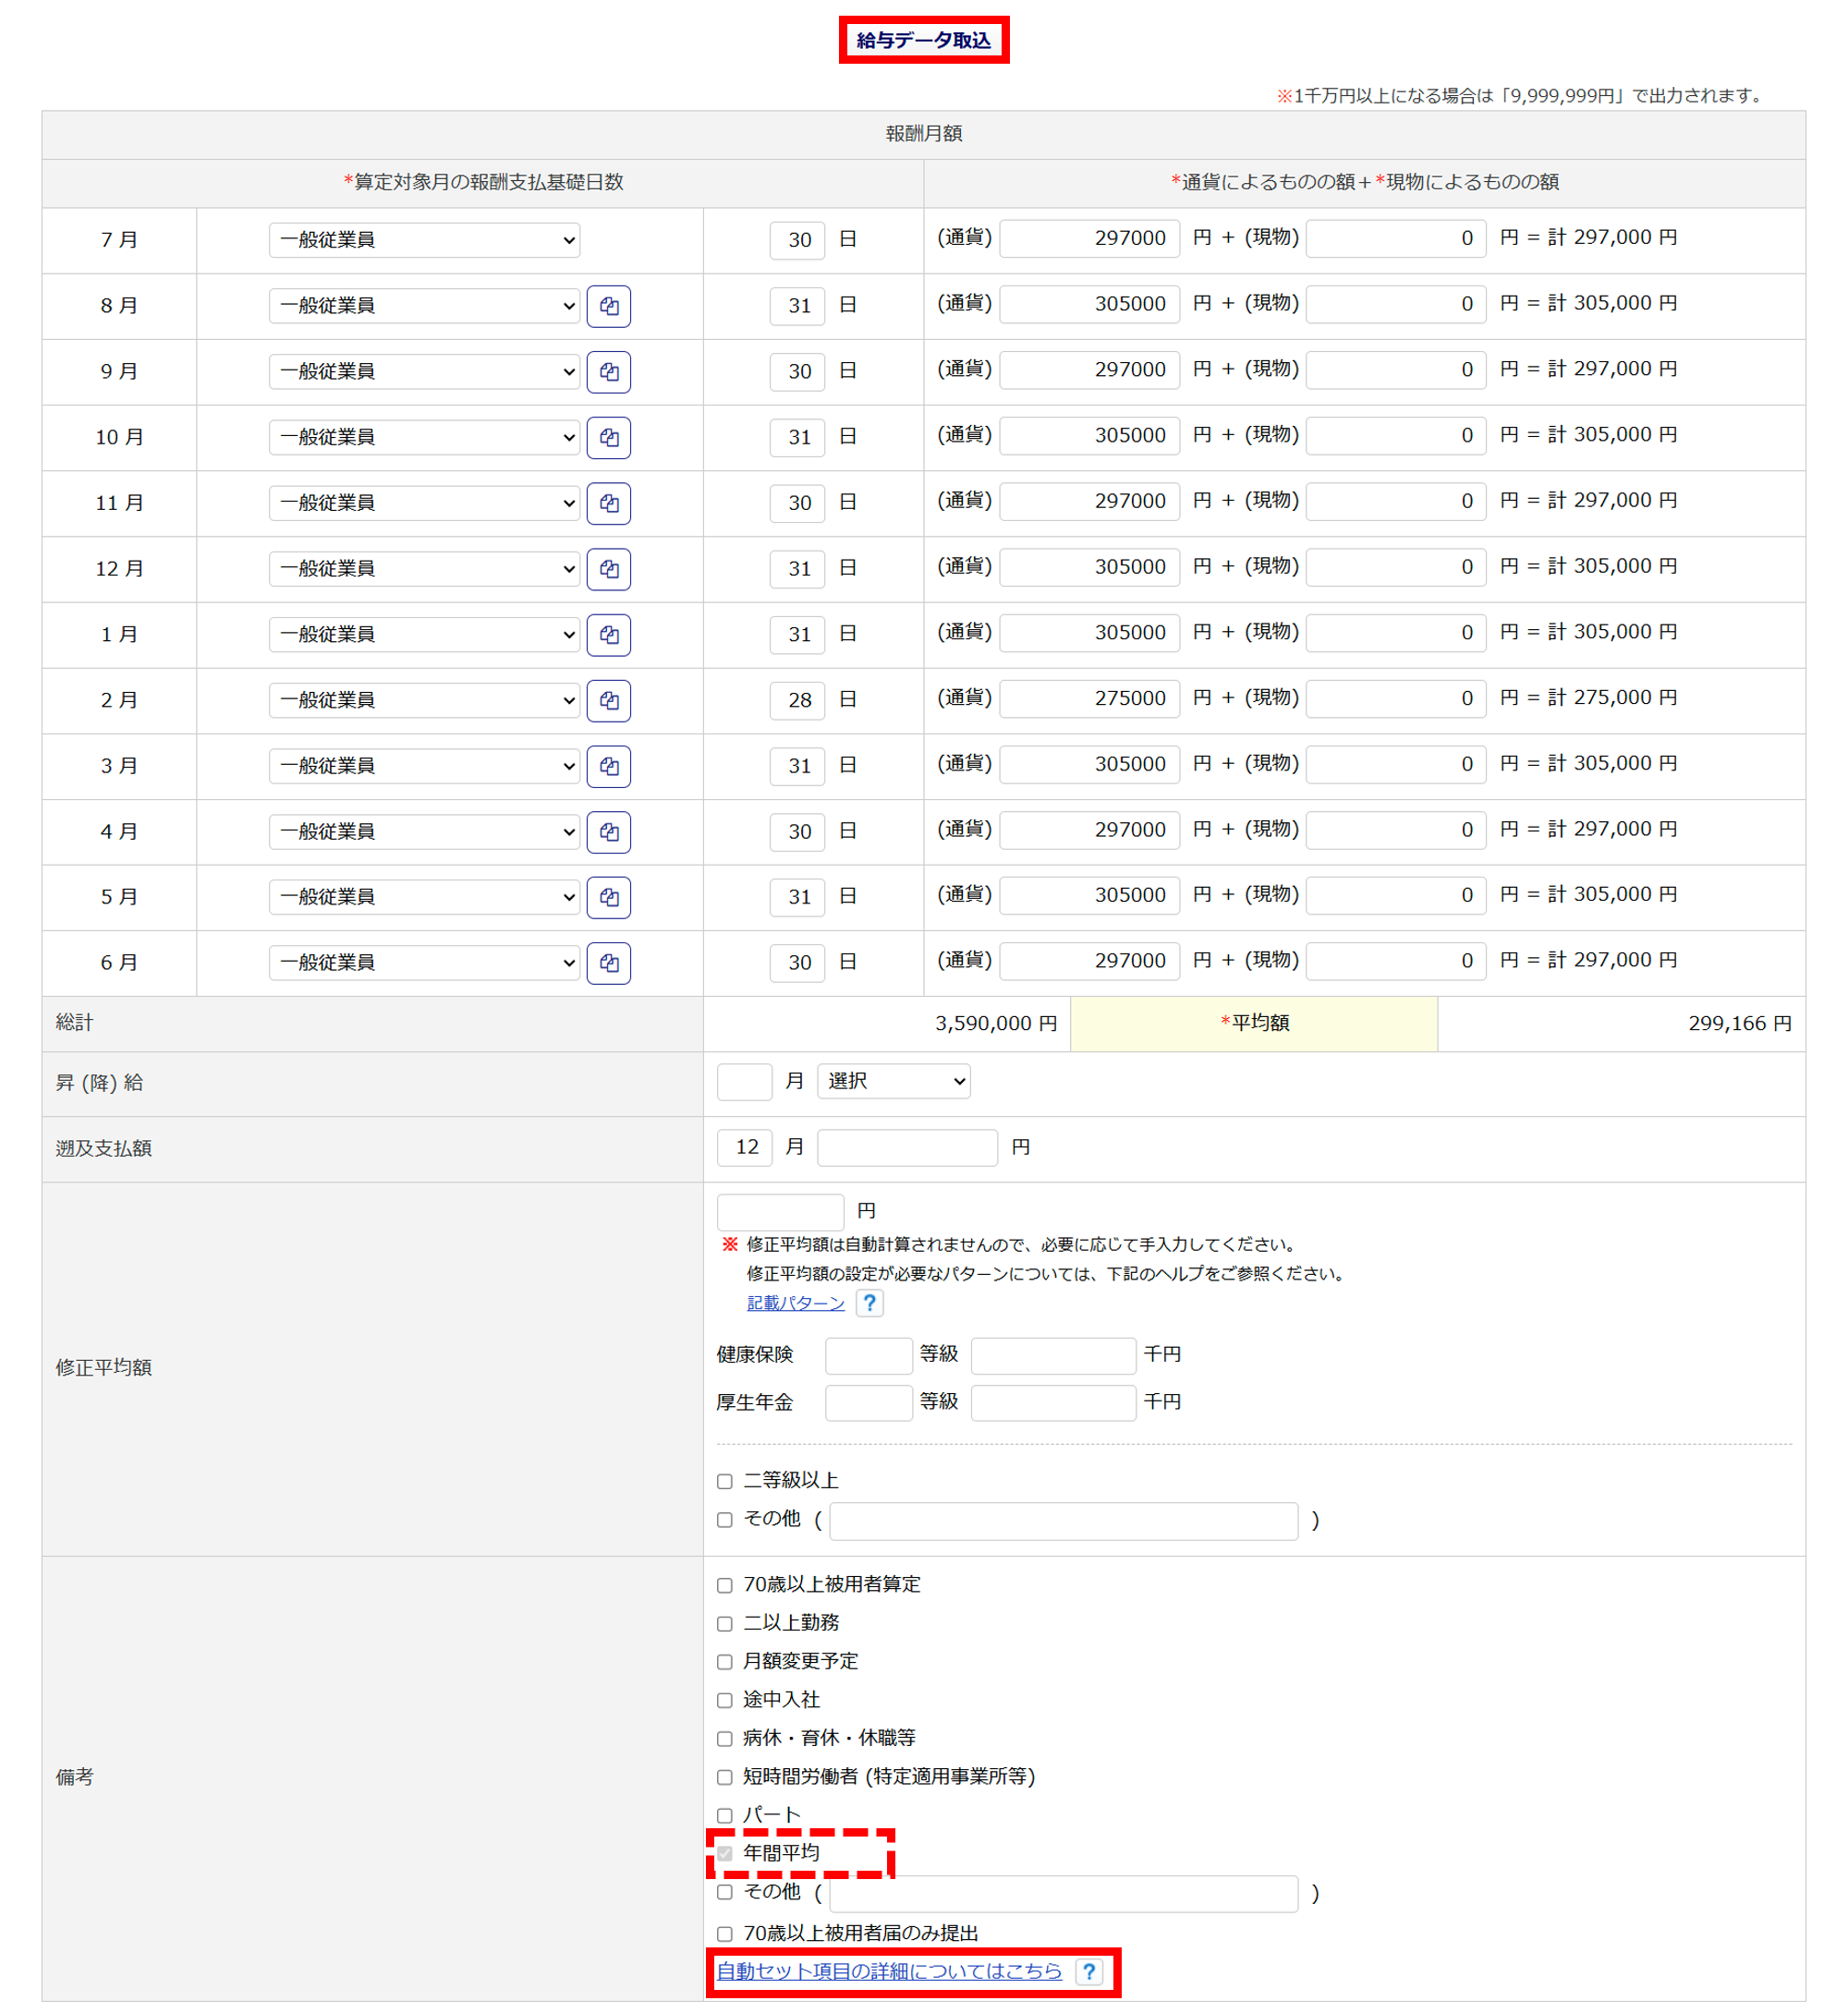The height and width of the screenshot is (2013, 1848).
Task: Open the 3月 一般従業員 dropdown
Action: [424, 766]
